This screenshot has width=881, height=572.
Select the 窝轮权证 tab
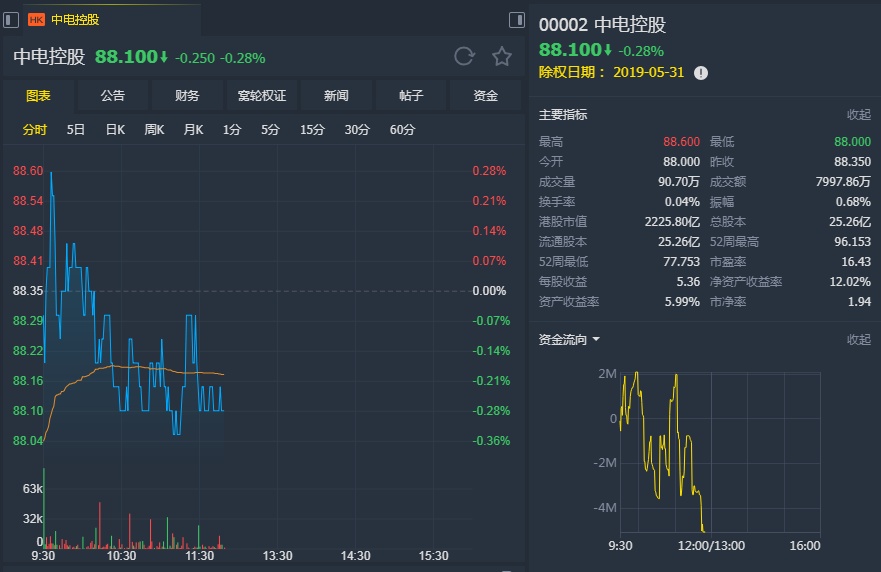click(262, 96)
